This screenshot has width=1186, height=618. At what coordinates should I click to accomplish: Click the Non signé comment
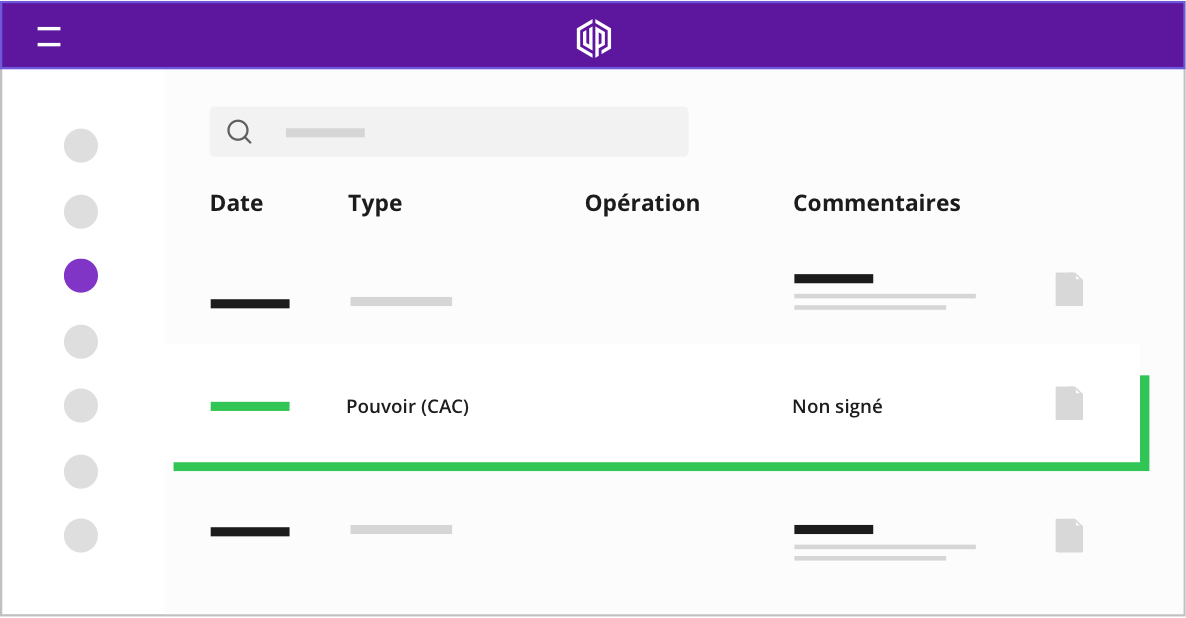pyautogui.click(x=837, y=407)
